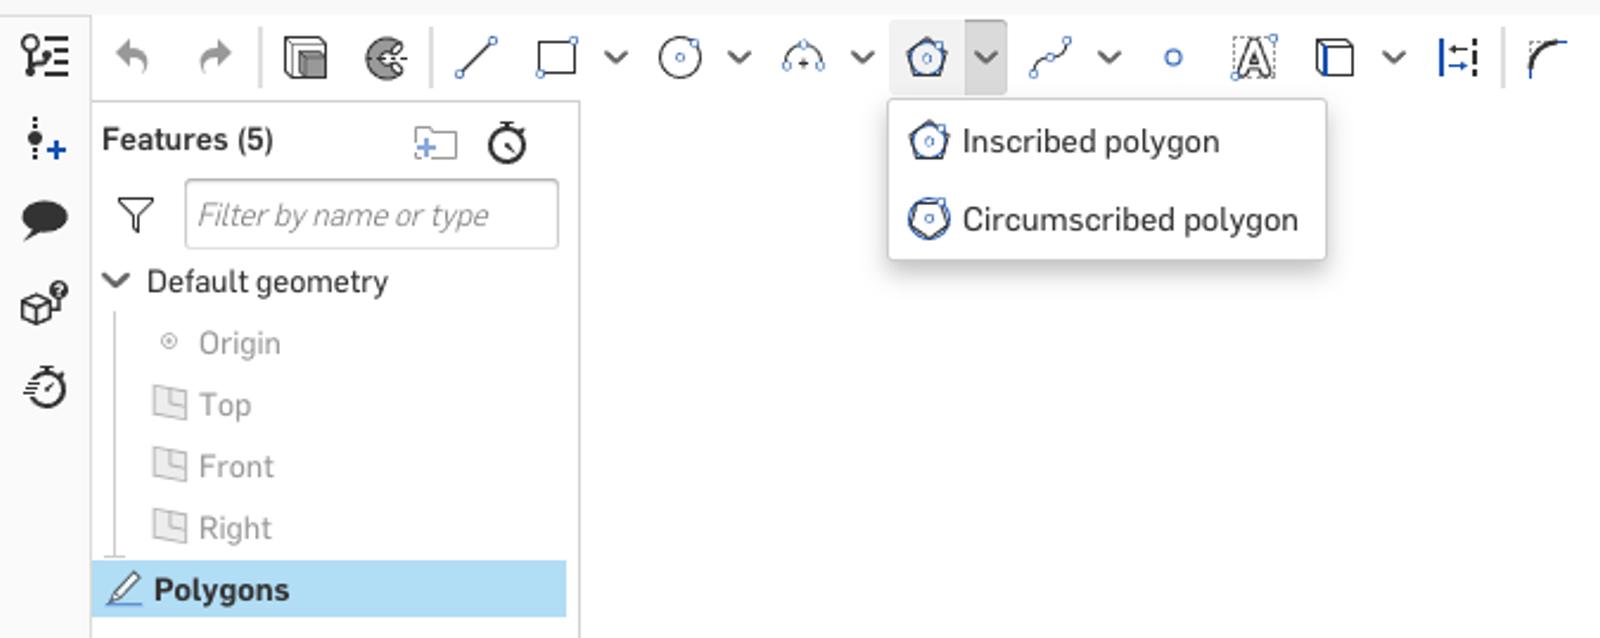Open the circle tool options dropdown
Viewport: 1600px width, 638px height.
click(739, 57)
